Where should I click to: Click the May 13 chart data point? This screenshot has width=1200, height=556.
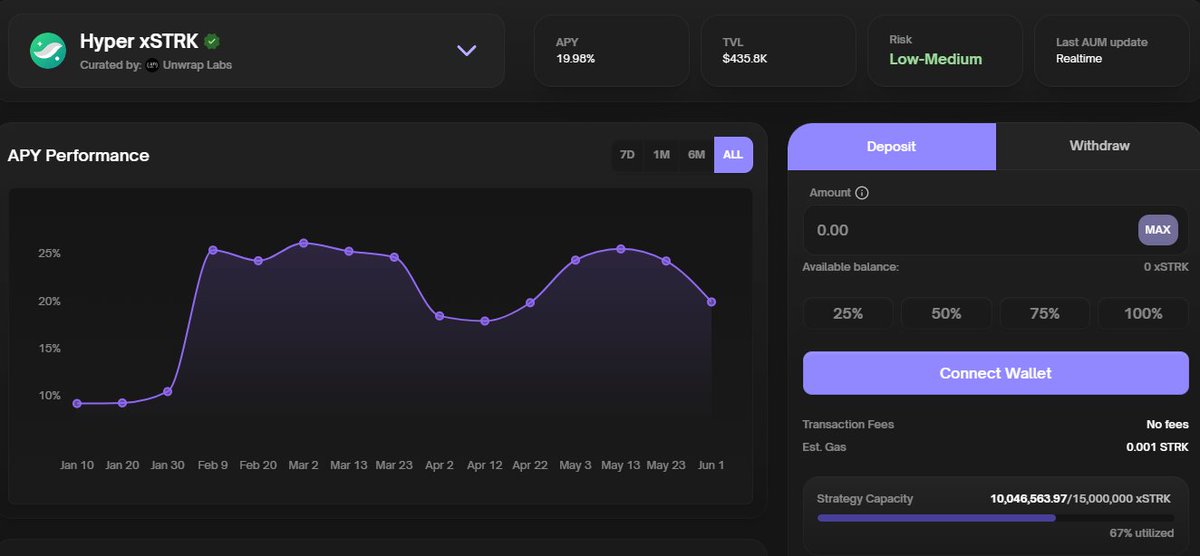(x=621, y=249)
